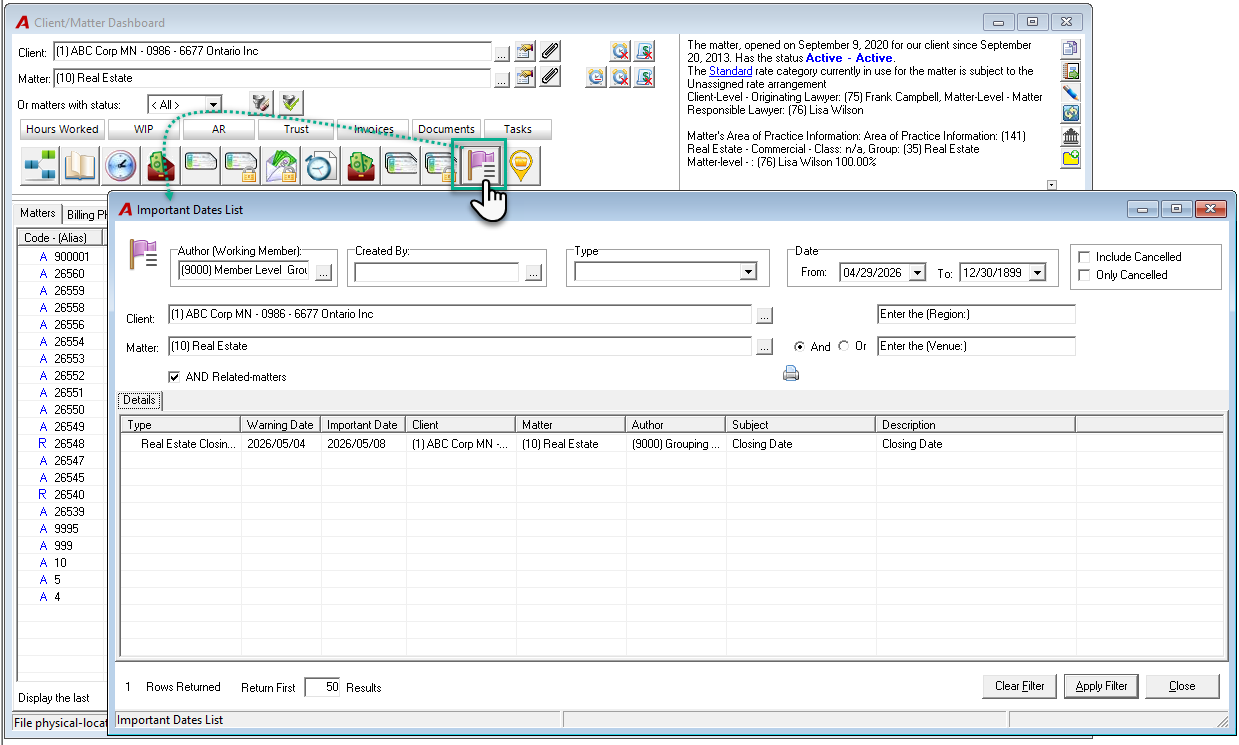
Task: Click the copy documents icon beside matter summary
Action: pyautogui.click(x=1071, y=49)
